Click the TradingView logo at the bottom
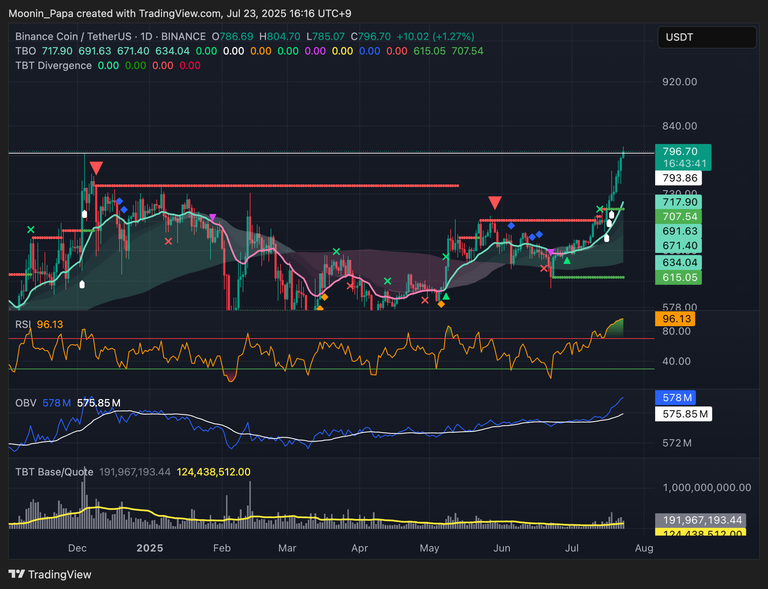Screen dimensions: 768x589 point(50,574)
